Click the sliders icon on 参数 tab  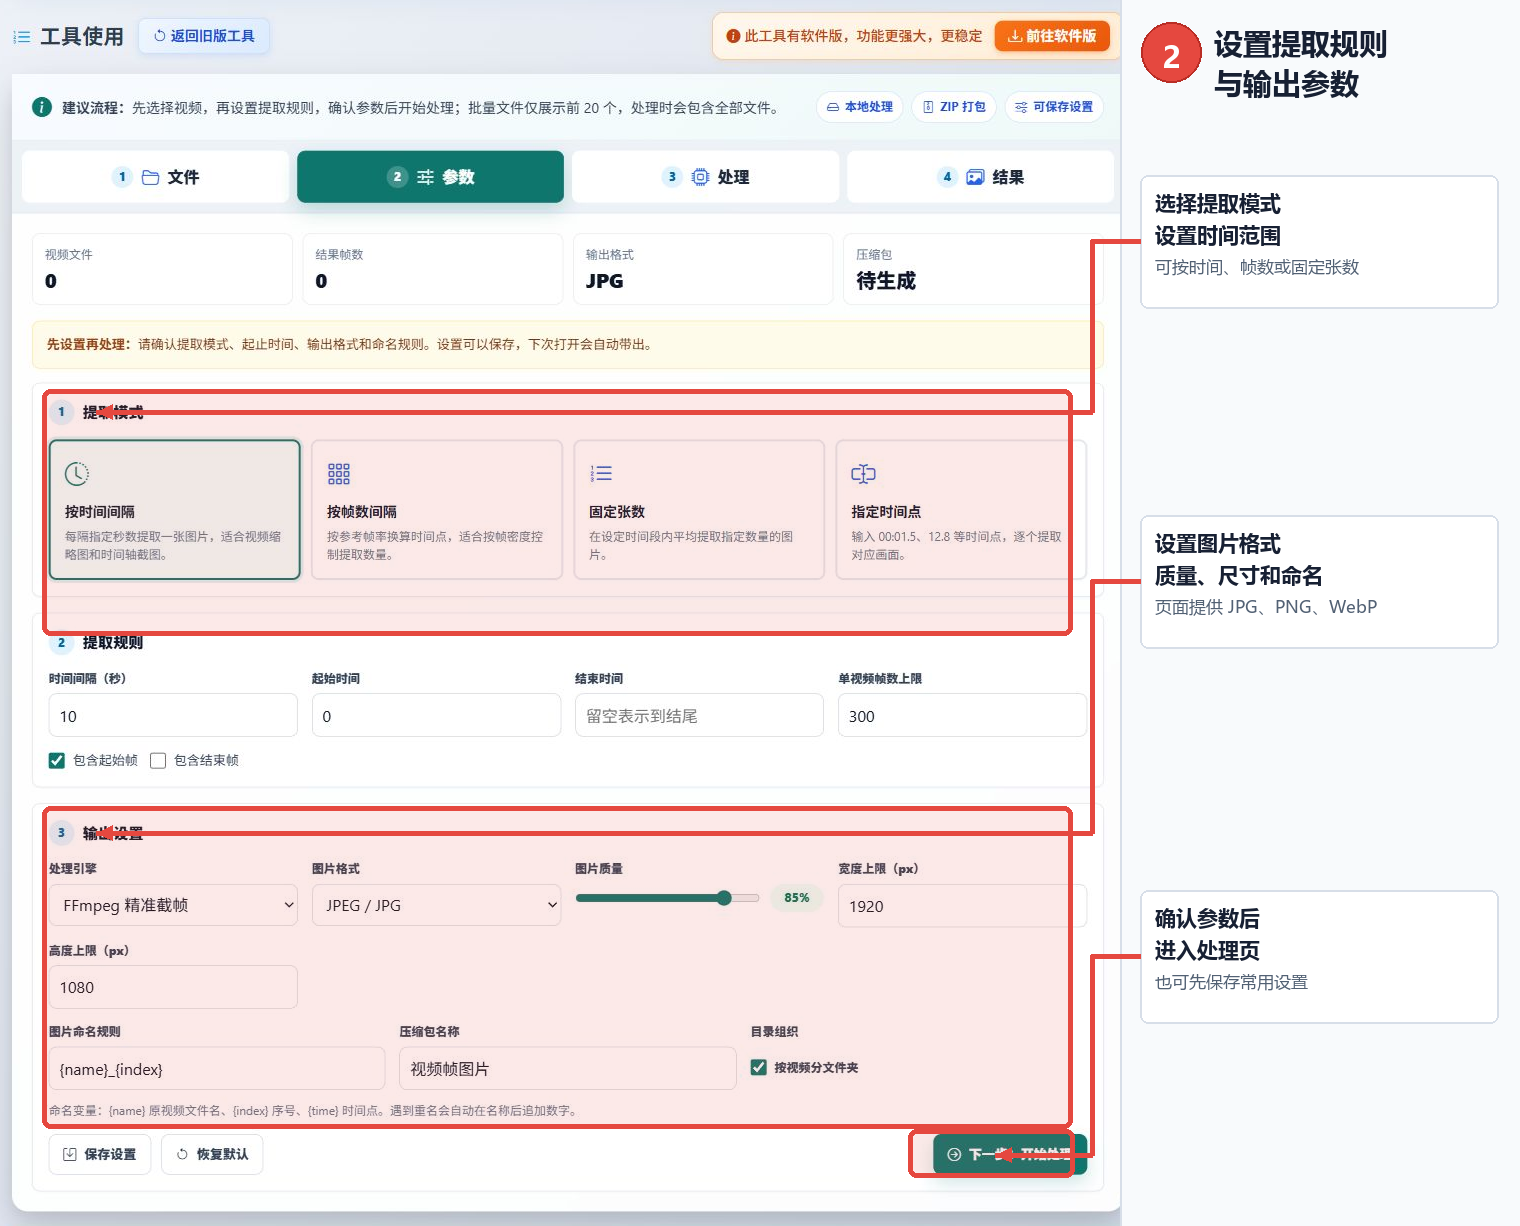tap(425, 177)
